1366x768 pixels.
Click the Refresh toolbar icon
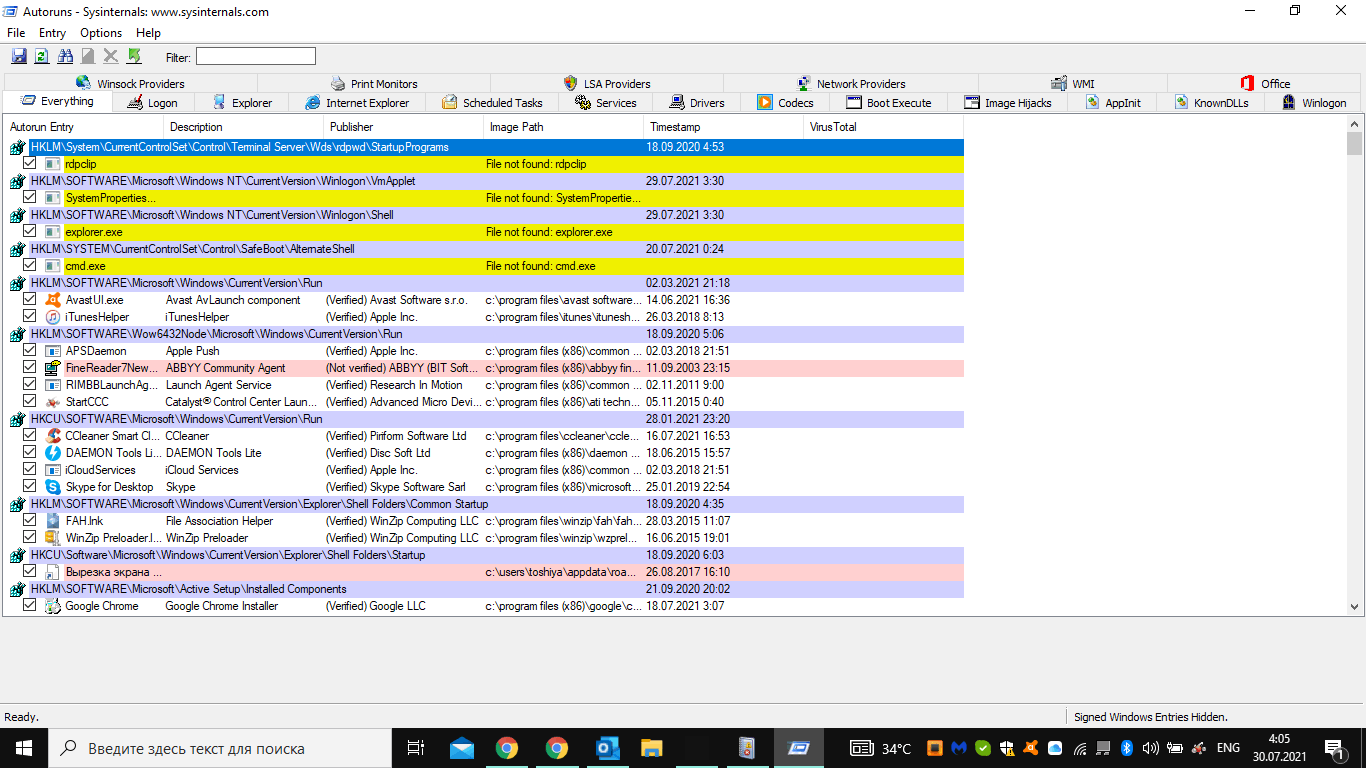(42, 56)
